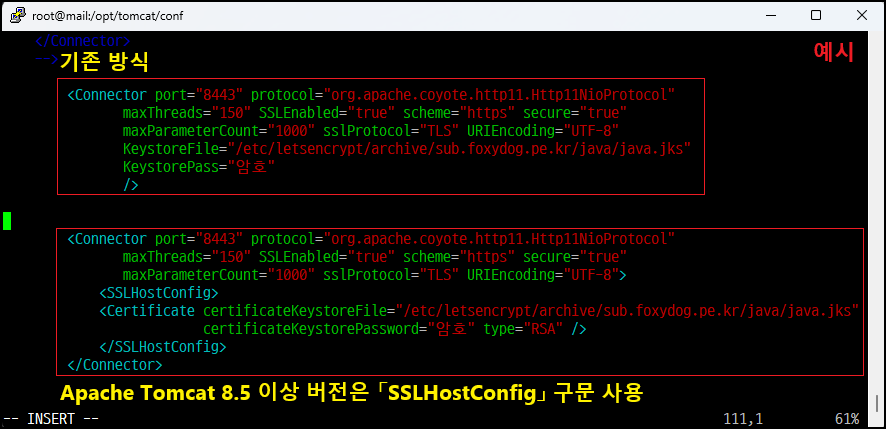Screen dimensions: 886x429
Task: Click the type="RSA" attribute
Action: (x=523, y=328)
